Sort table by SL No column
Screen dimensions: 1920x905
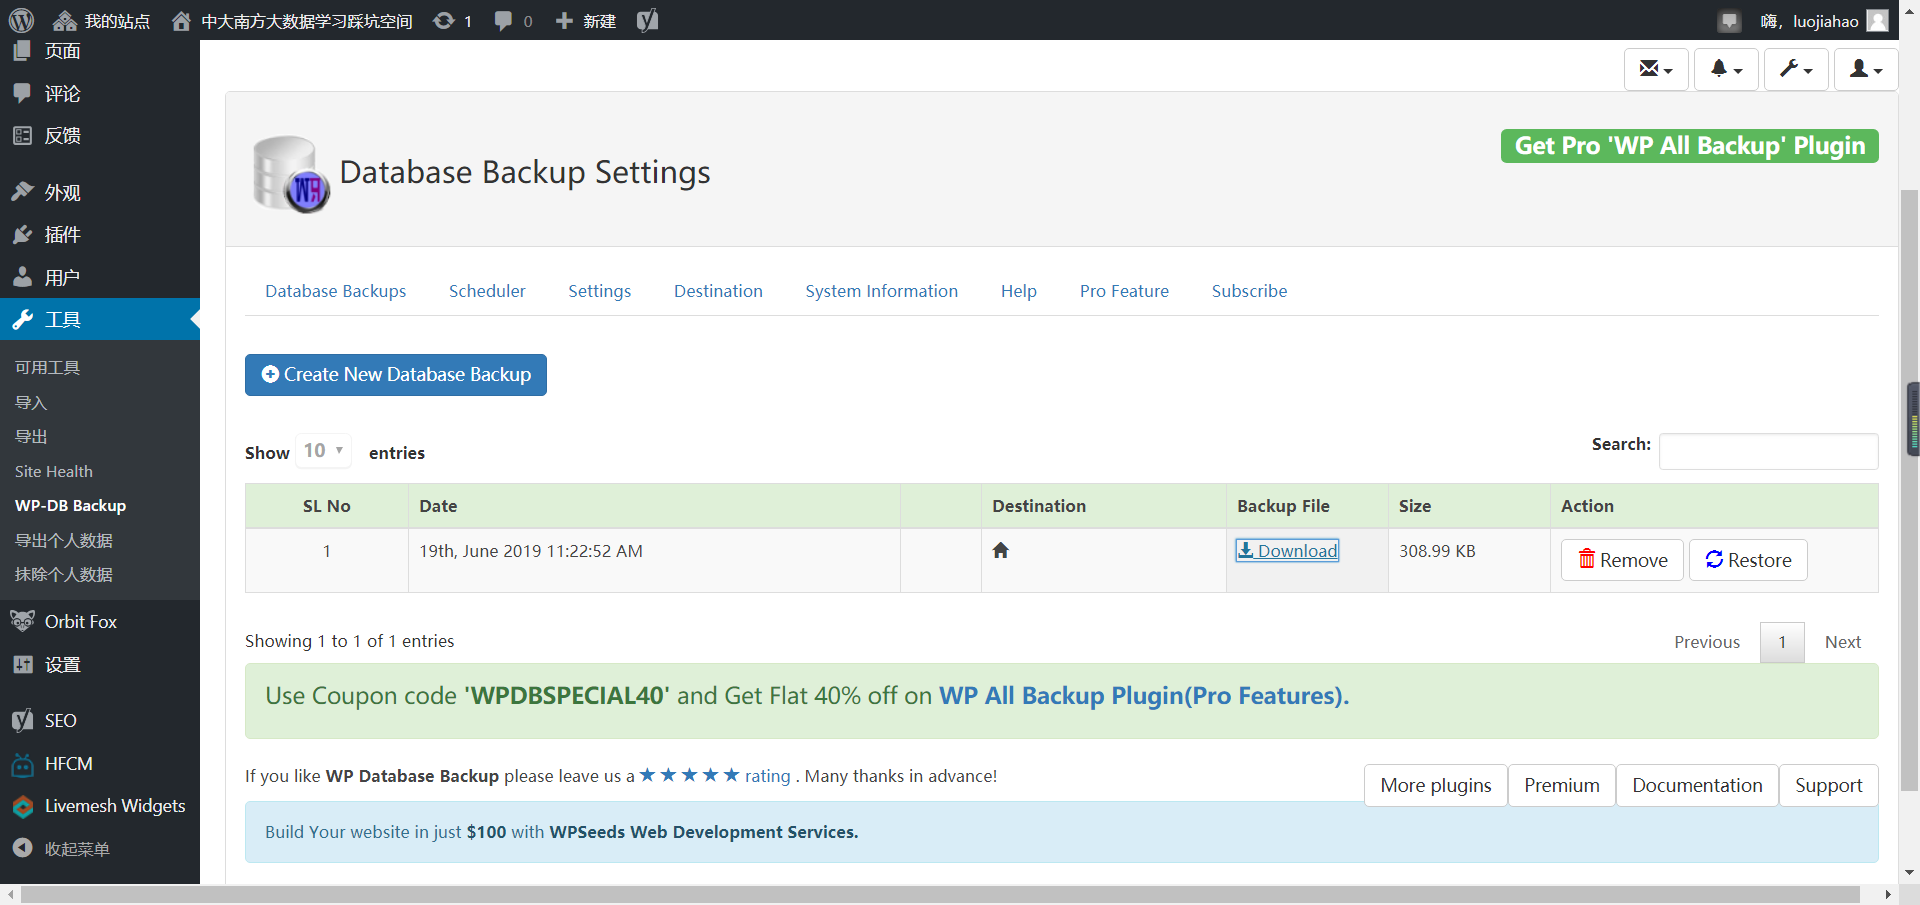[x=327, y=506]
